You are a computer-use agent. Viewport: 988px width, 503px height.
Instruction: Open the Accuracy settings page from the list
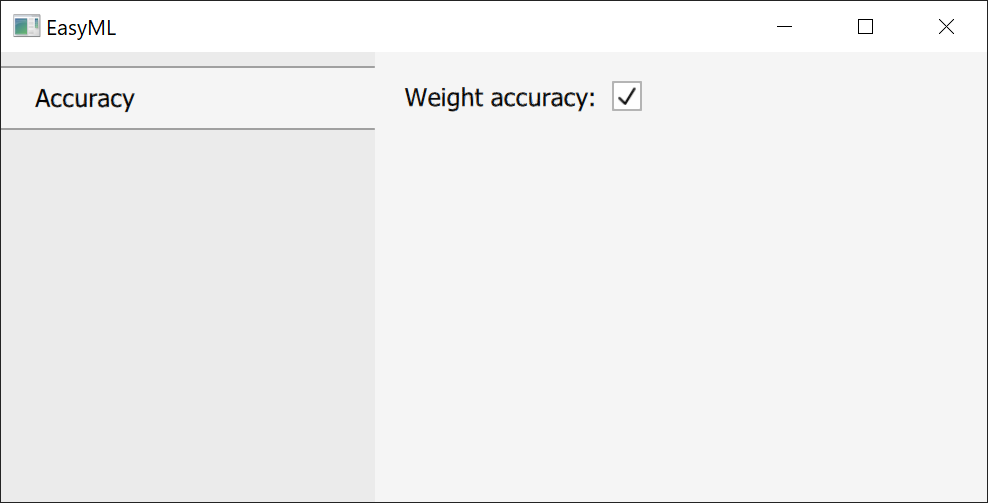[85, 98]
